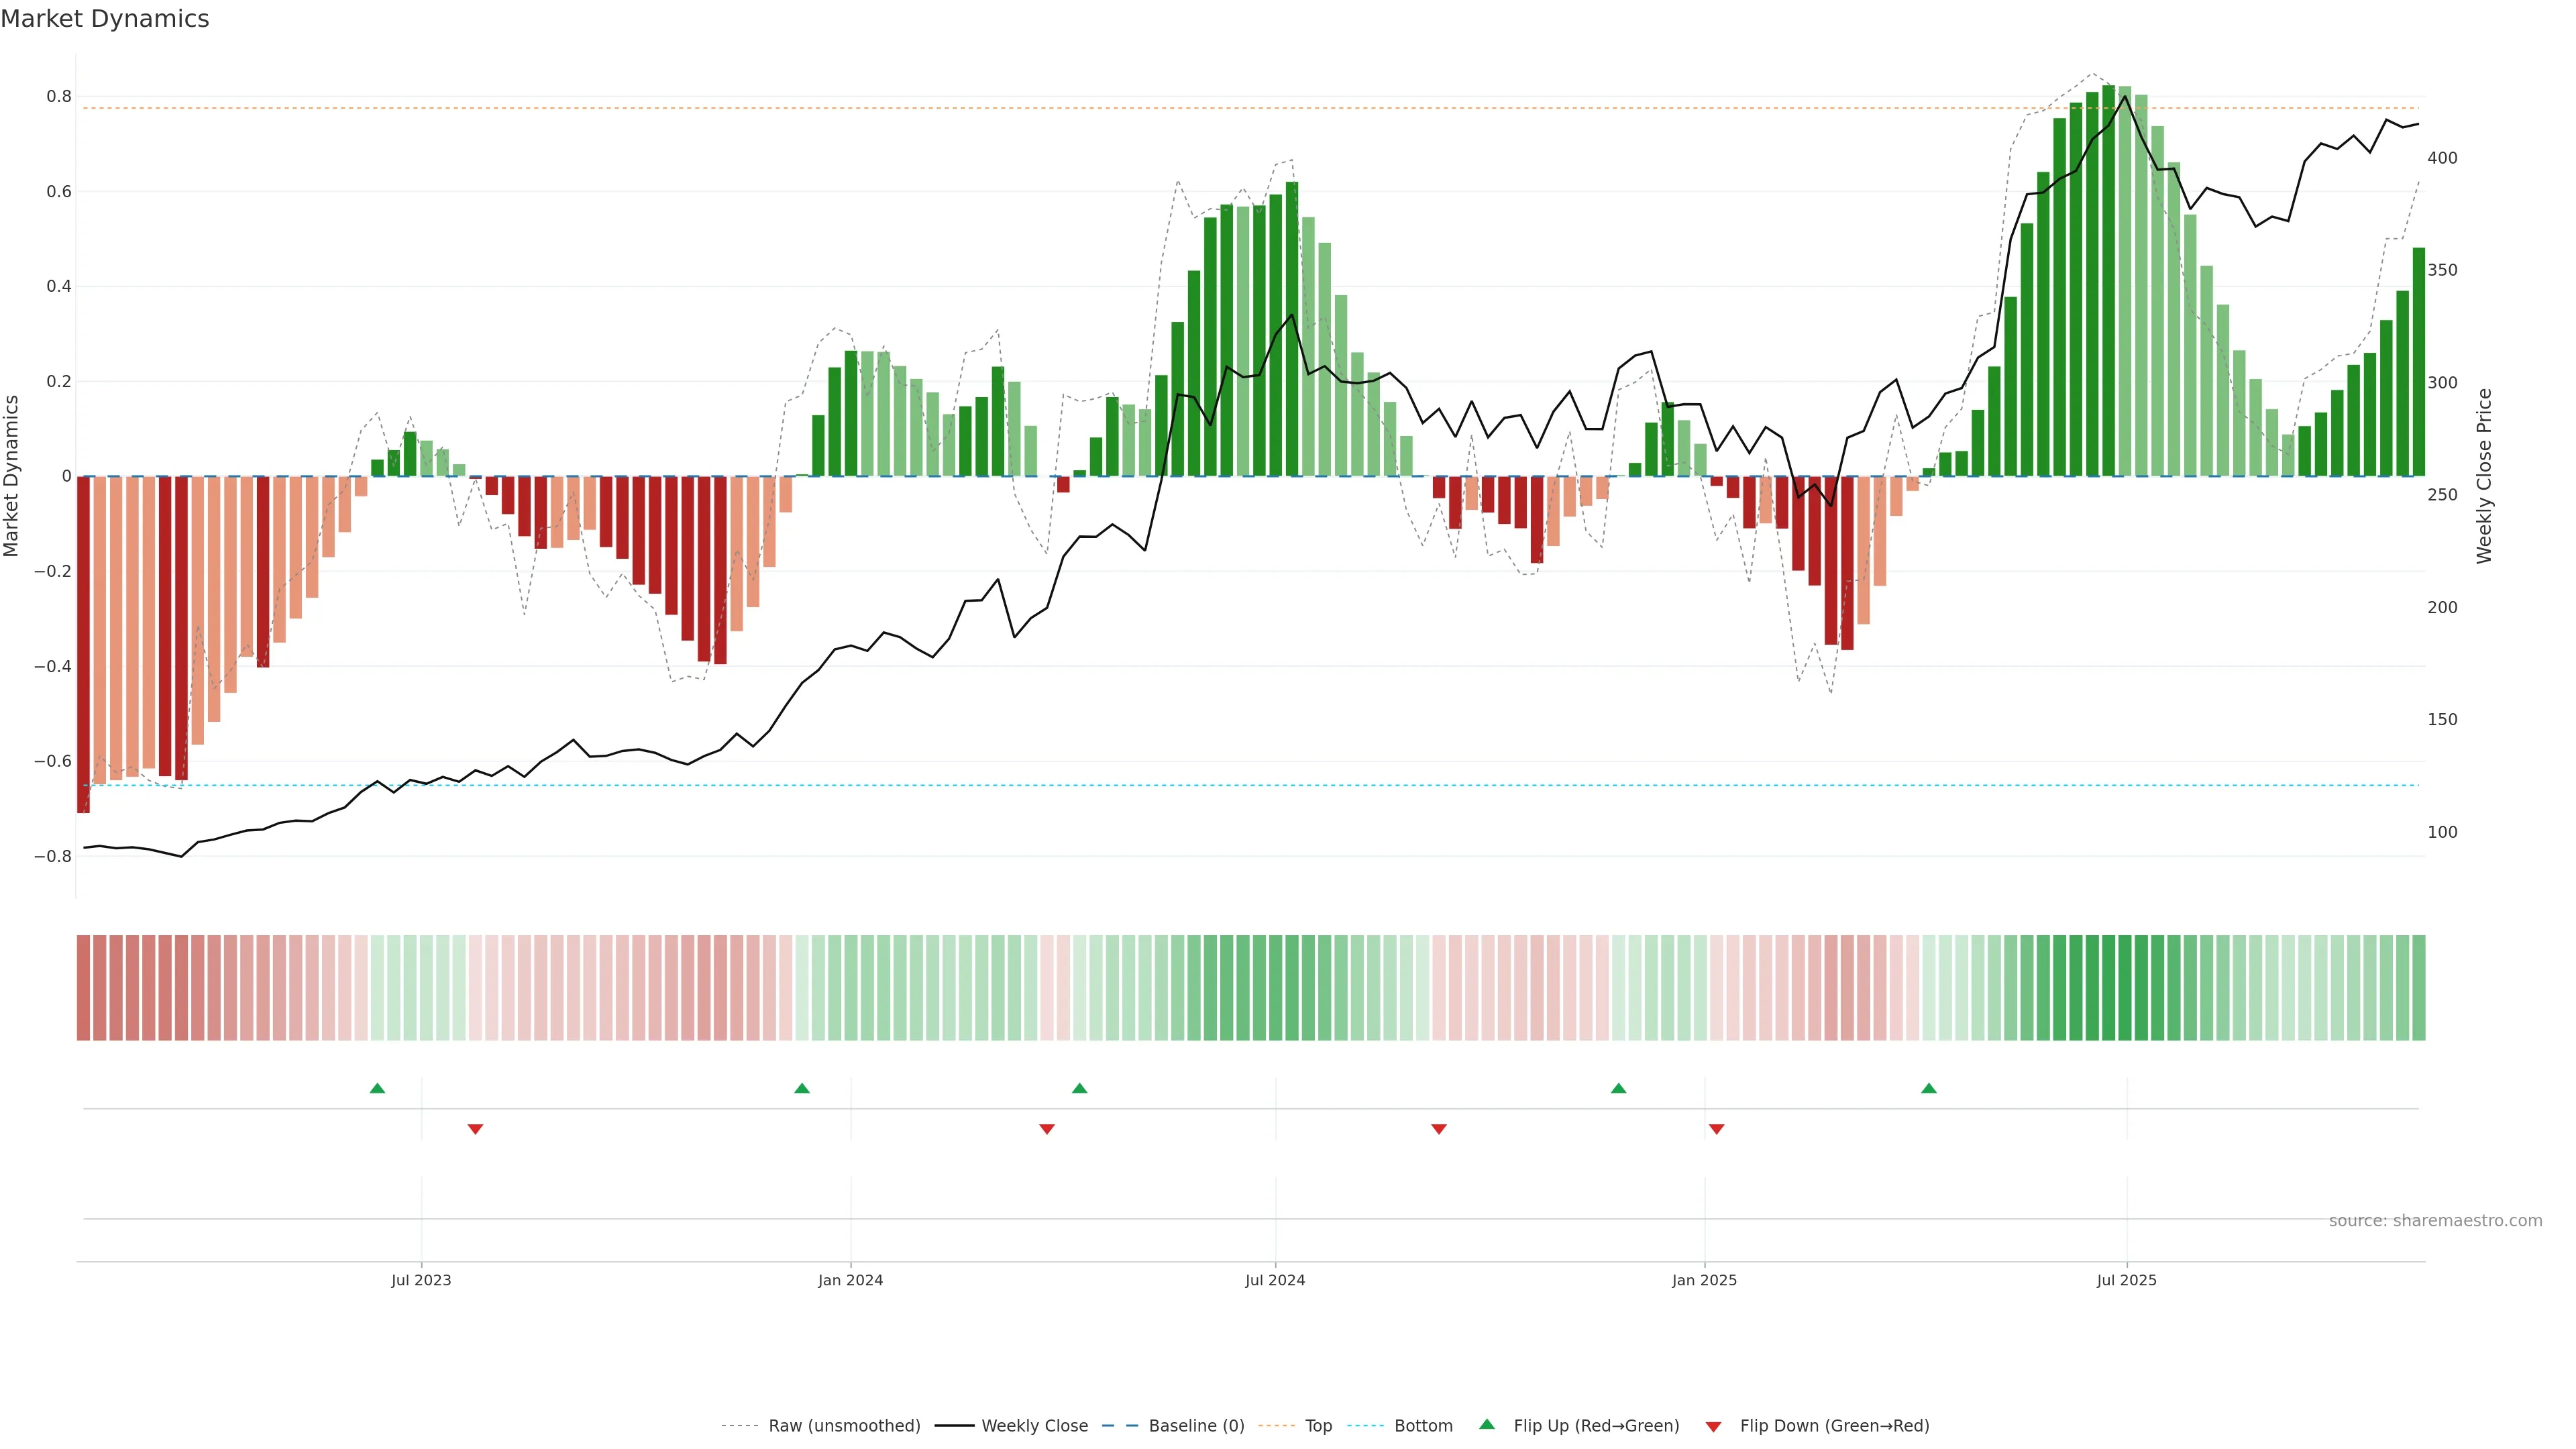Viewport: 2576px width, 1449px height.
Task: Click the first green Flip Up marker before Jul 2023
Action: (377, 1088)
